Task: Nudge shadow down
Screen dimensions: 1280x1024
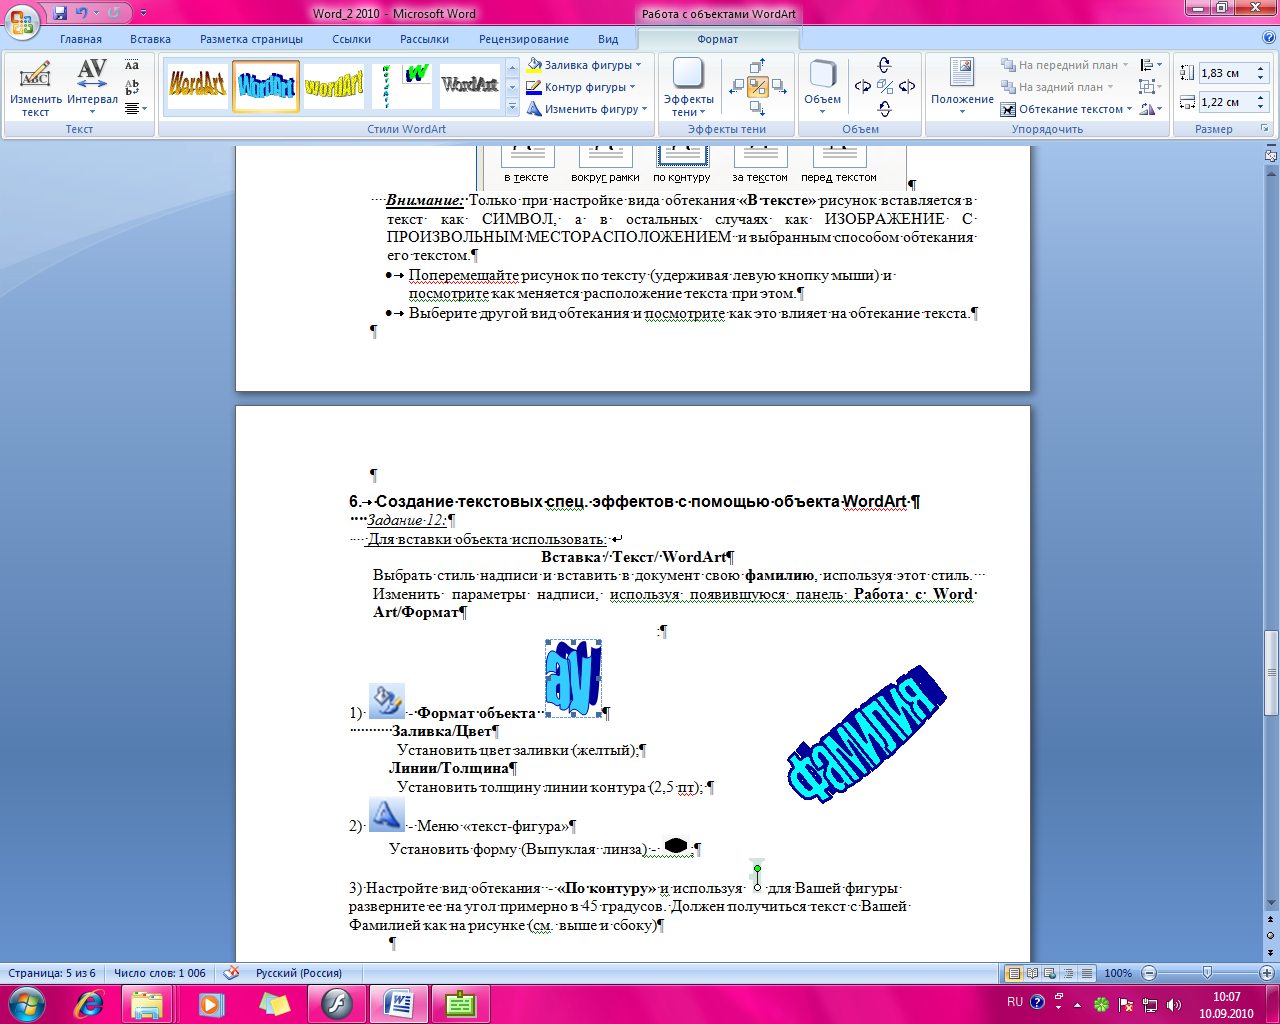Action: click(x=757, y=108)
